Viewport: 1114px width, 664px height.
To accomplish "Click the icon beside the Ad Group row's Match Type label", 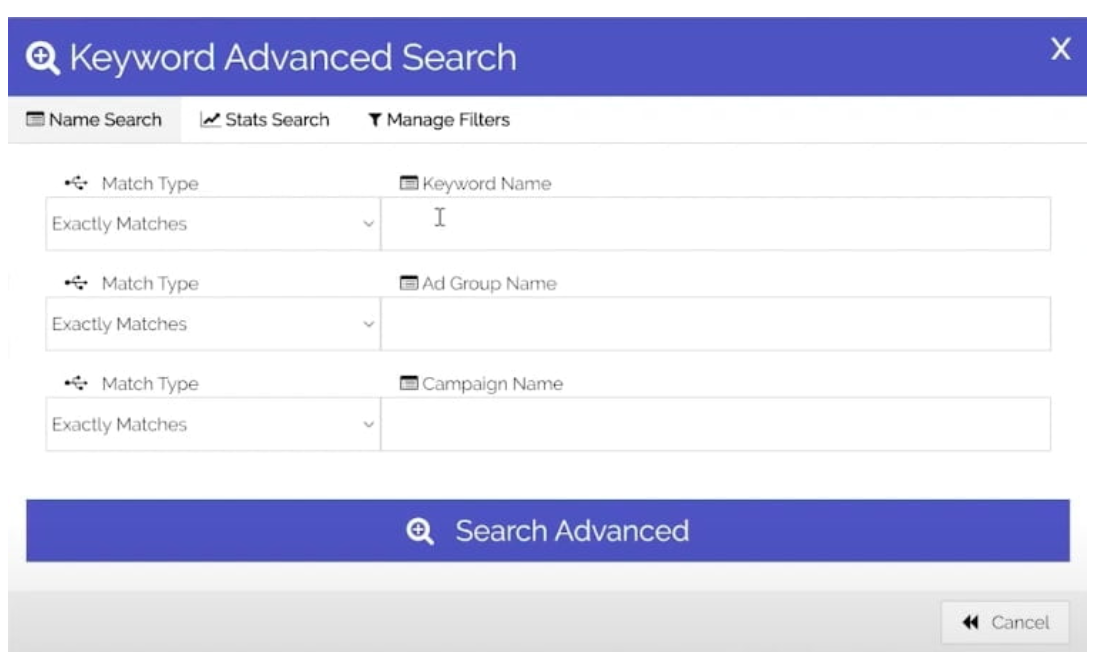I will click(76, 284).
